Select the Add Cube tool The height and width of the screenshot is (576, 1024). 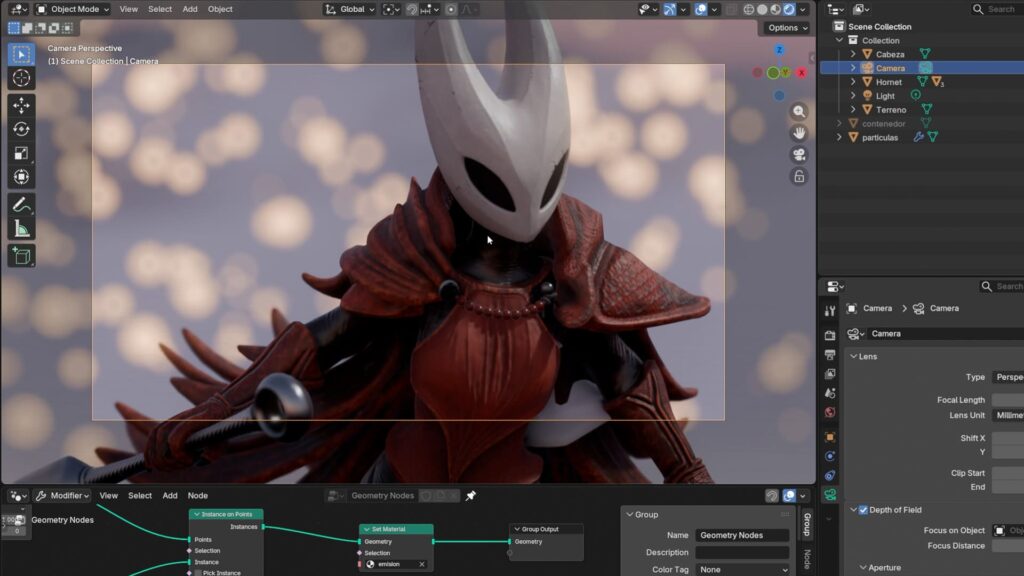21,256
